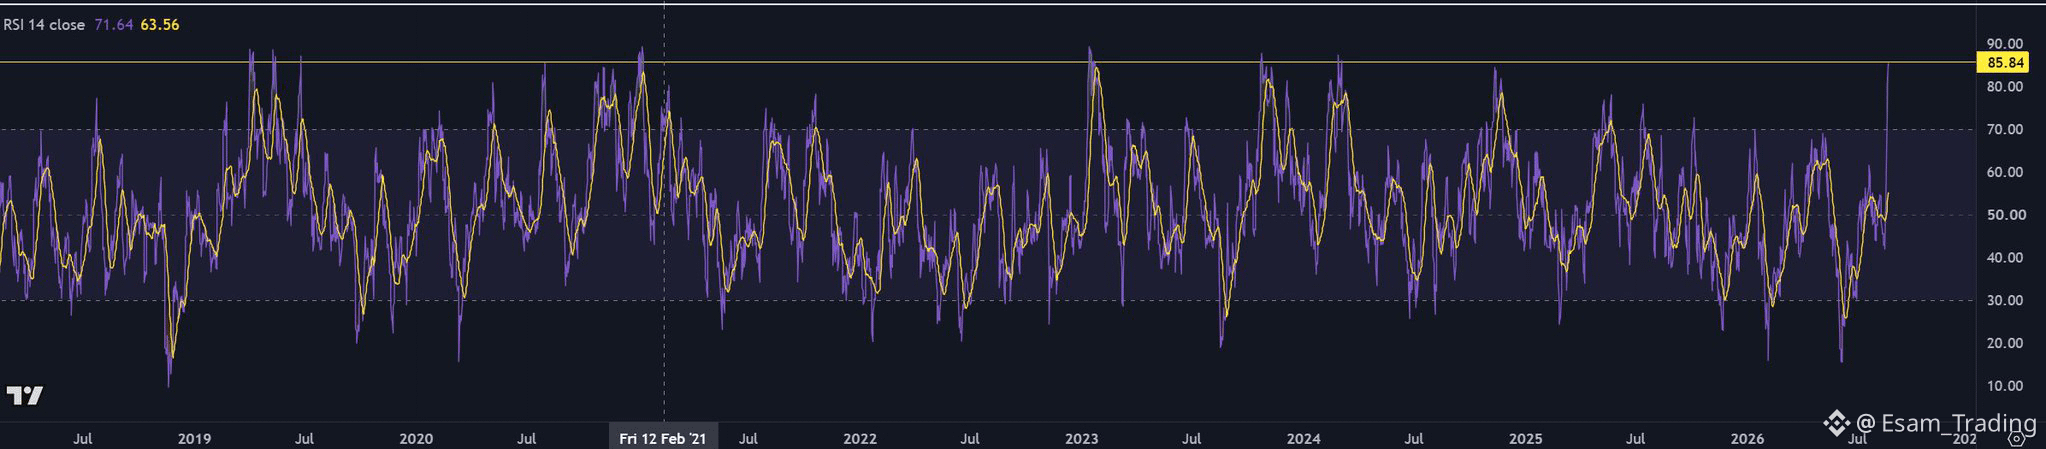Screen dimensions: 2046x449
Task: Click the Jul label between 2022 and 2023
Action: [x=970, y=438]
